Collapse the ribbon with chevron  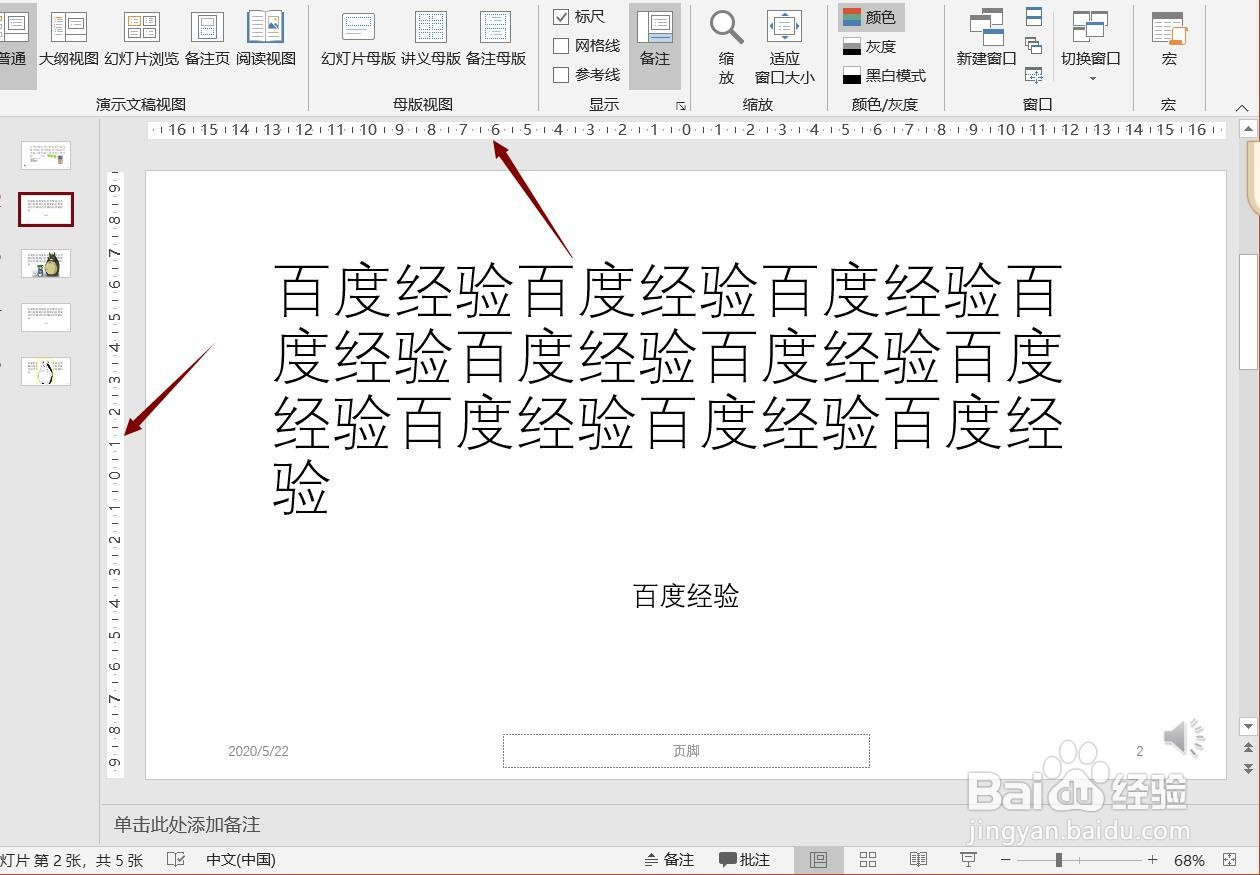(x=1241, y=106)
